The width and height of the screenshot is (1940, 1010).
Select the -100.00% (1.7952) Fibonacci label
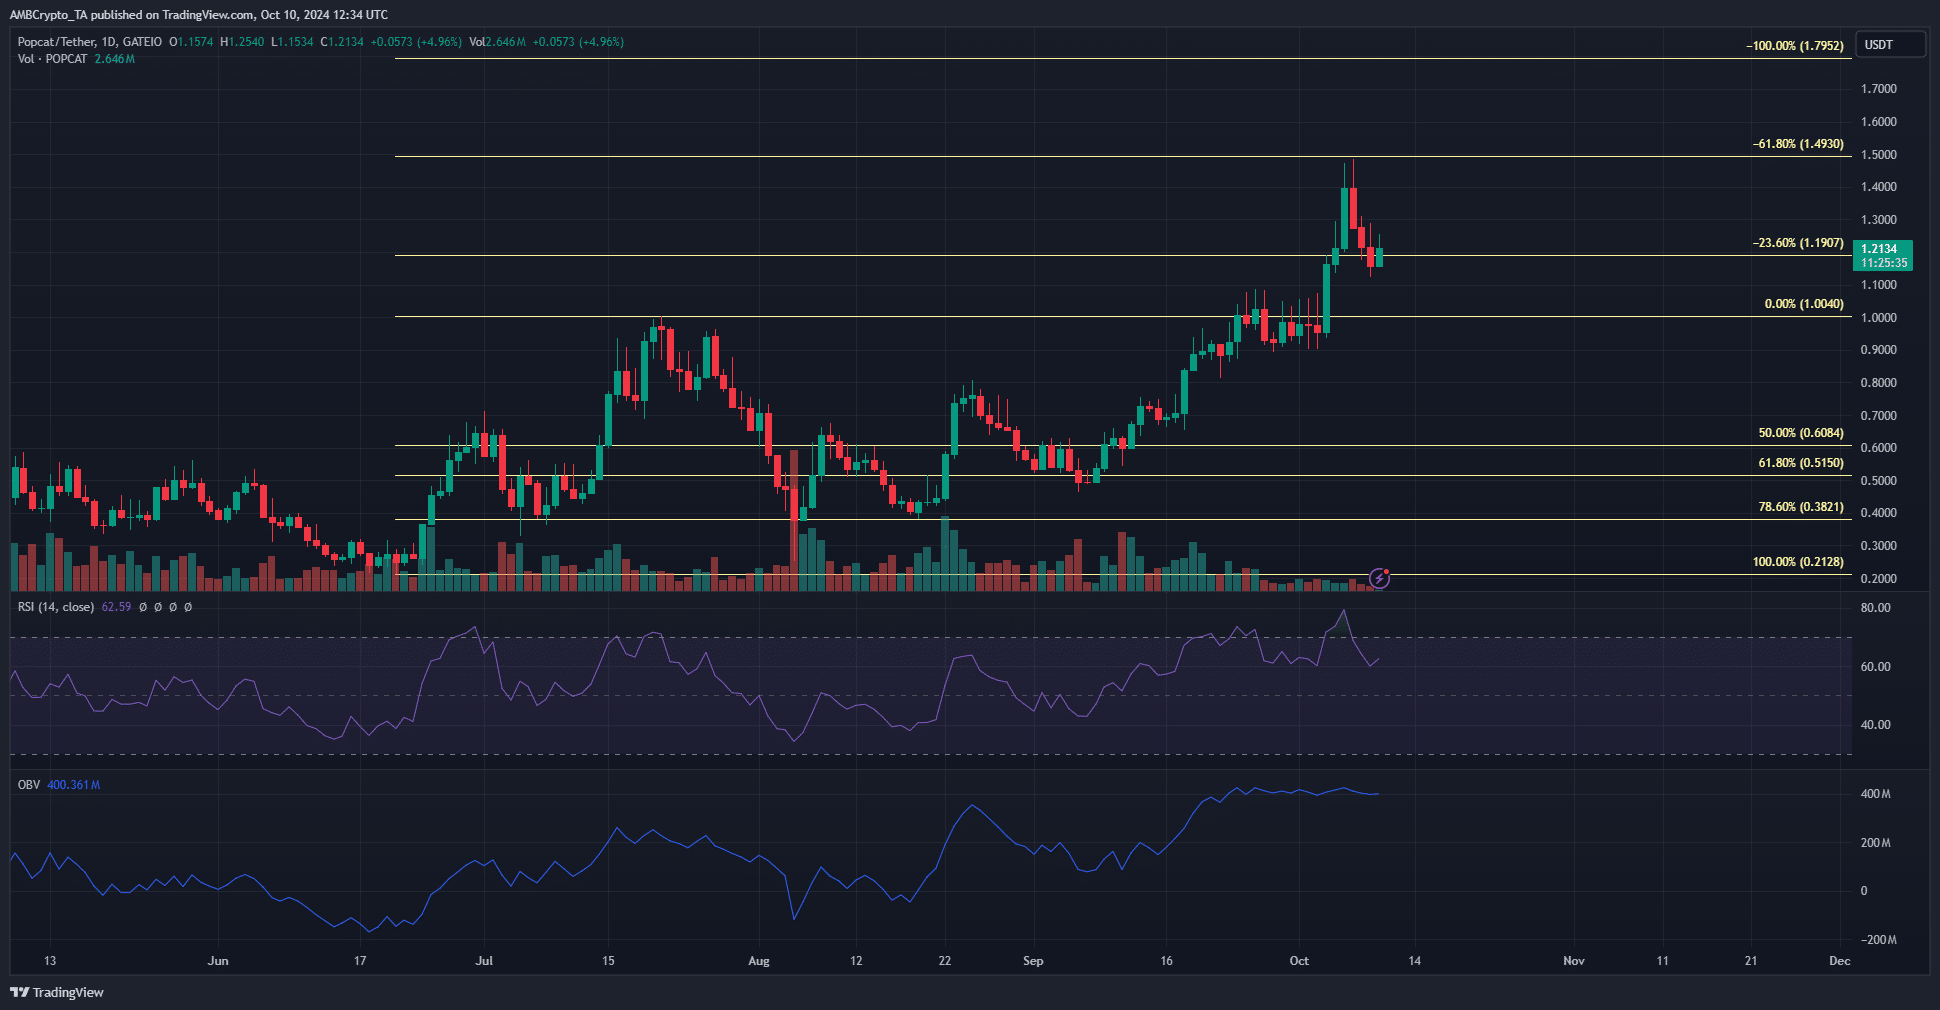tap(1795, 46)
